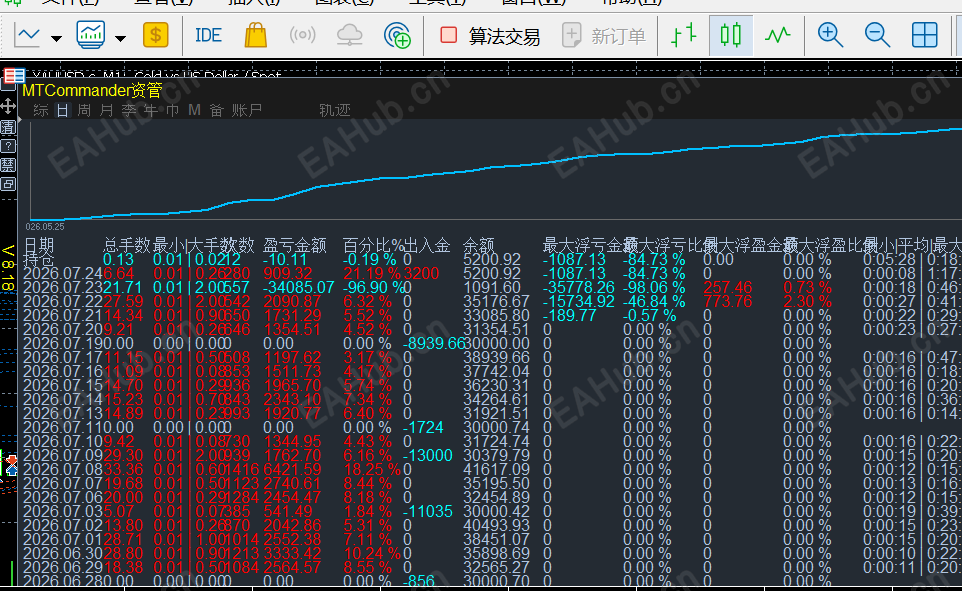
Task: Click the signals broadcast icon
Action: (302, 35)
